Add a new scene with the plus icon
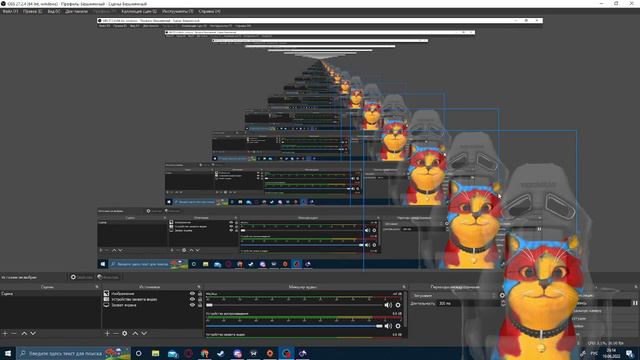The image size is (640, 360). [5, 333]
